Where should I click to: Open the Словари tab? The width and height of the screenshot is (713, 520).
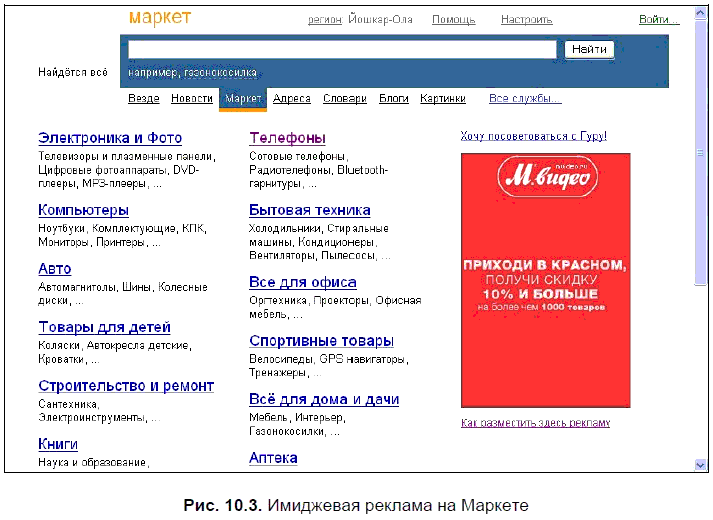tap(345, 99)
